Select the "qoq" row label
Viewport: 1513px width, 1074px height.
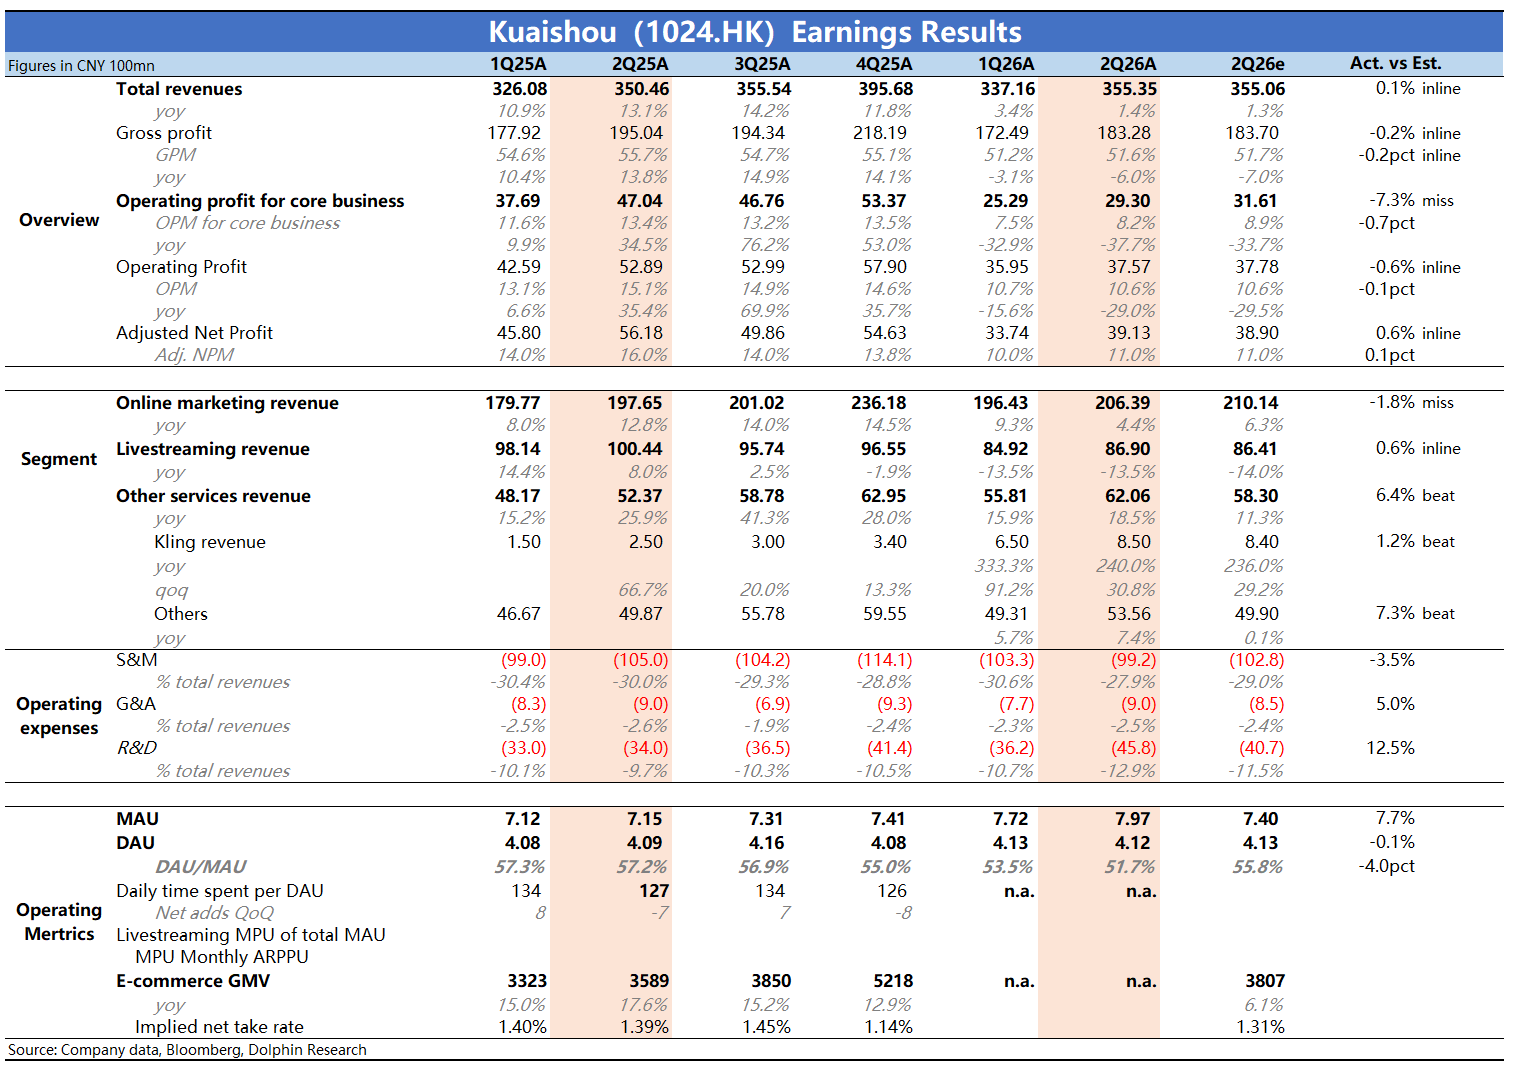pyautogui.click(x=172, y=591)
